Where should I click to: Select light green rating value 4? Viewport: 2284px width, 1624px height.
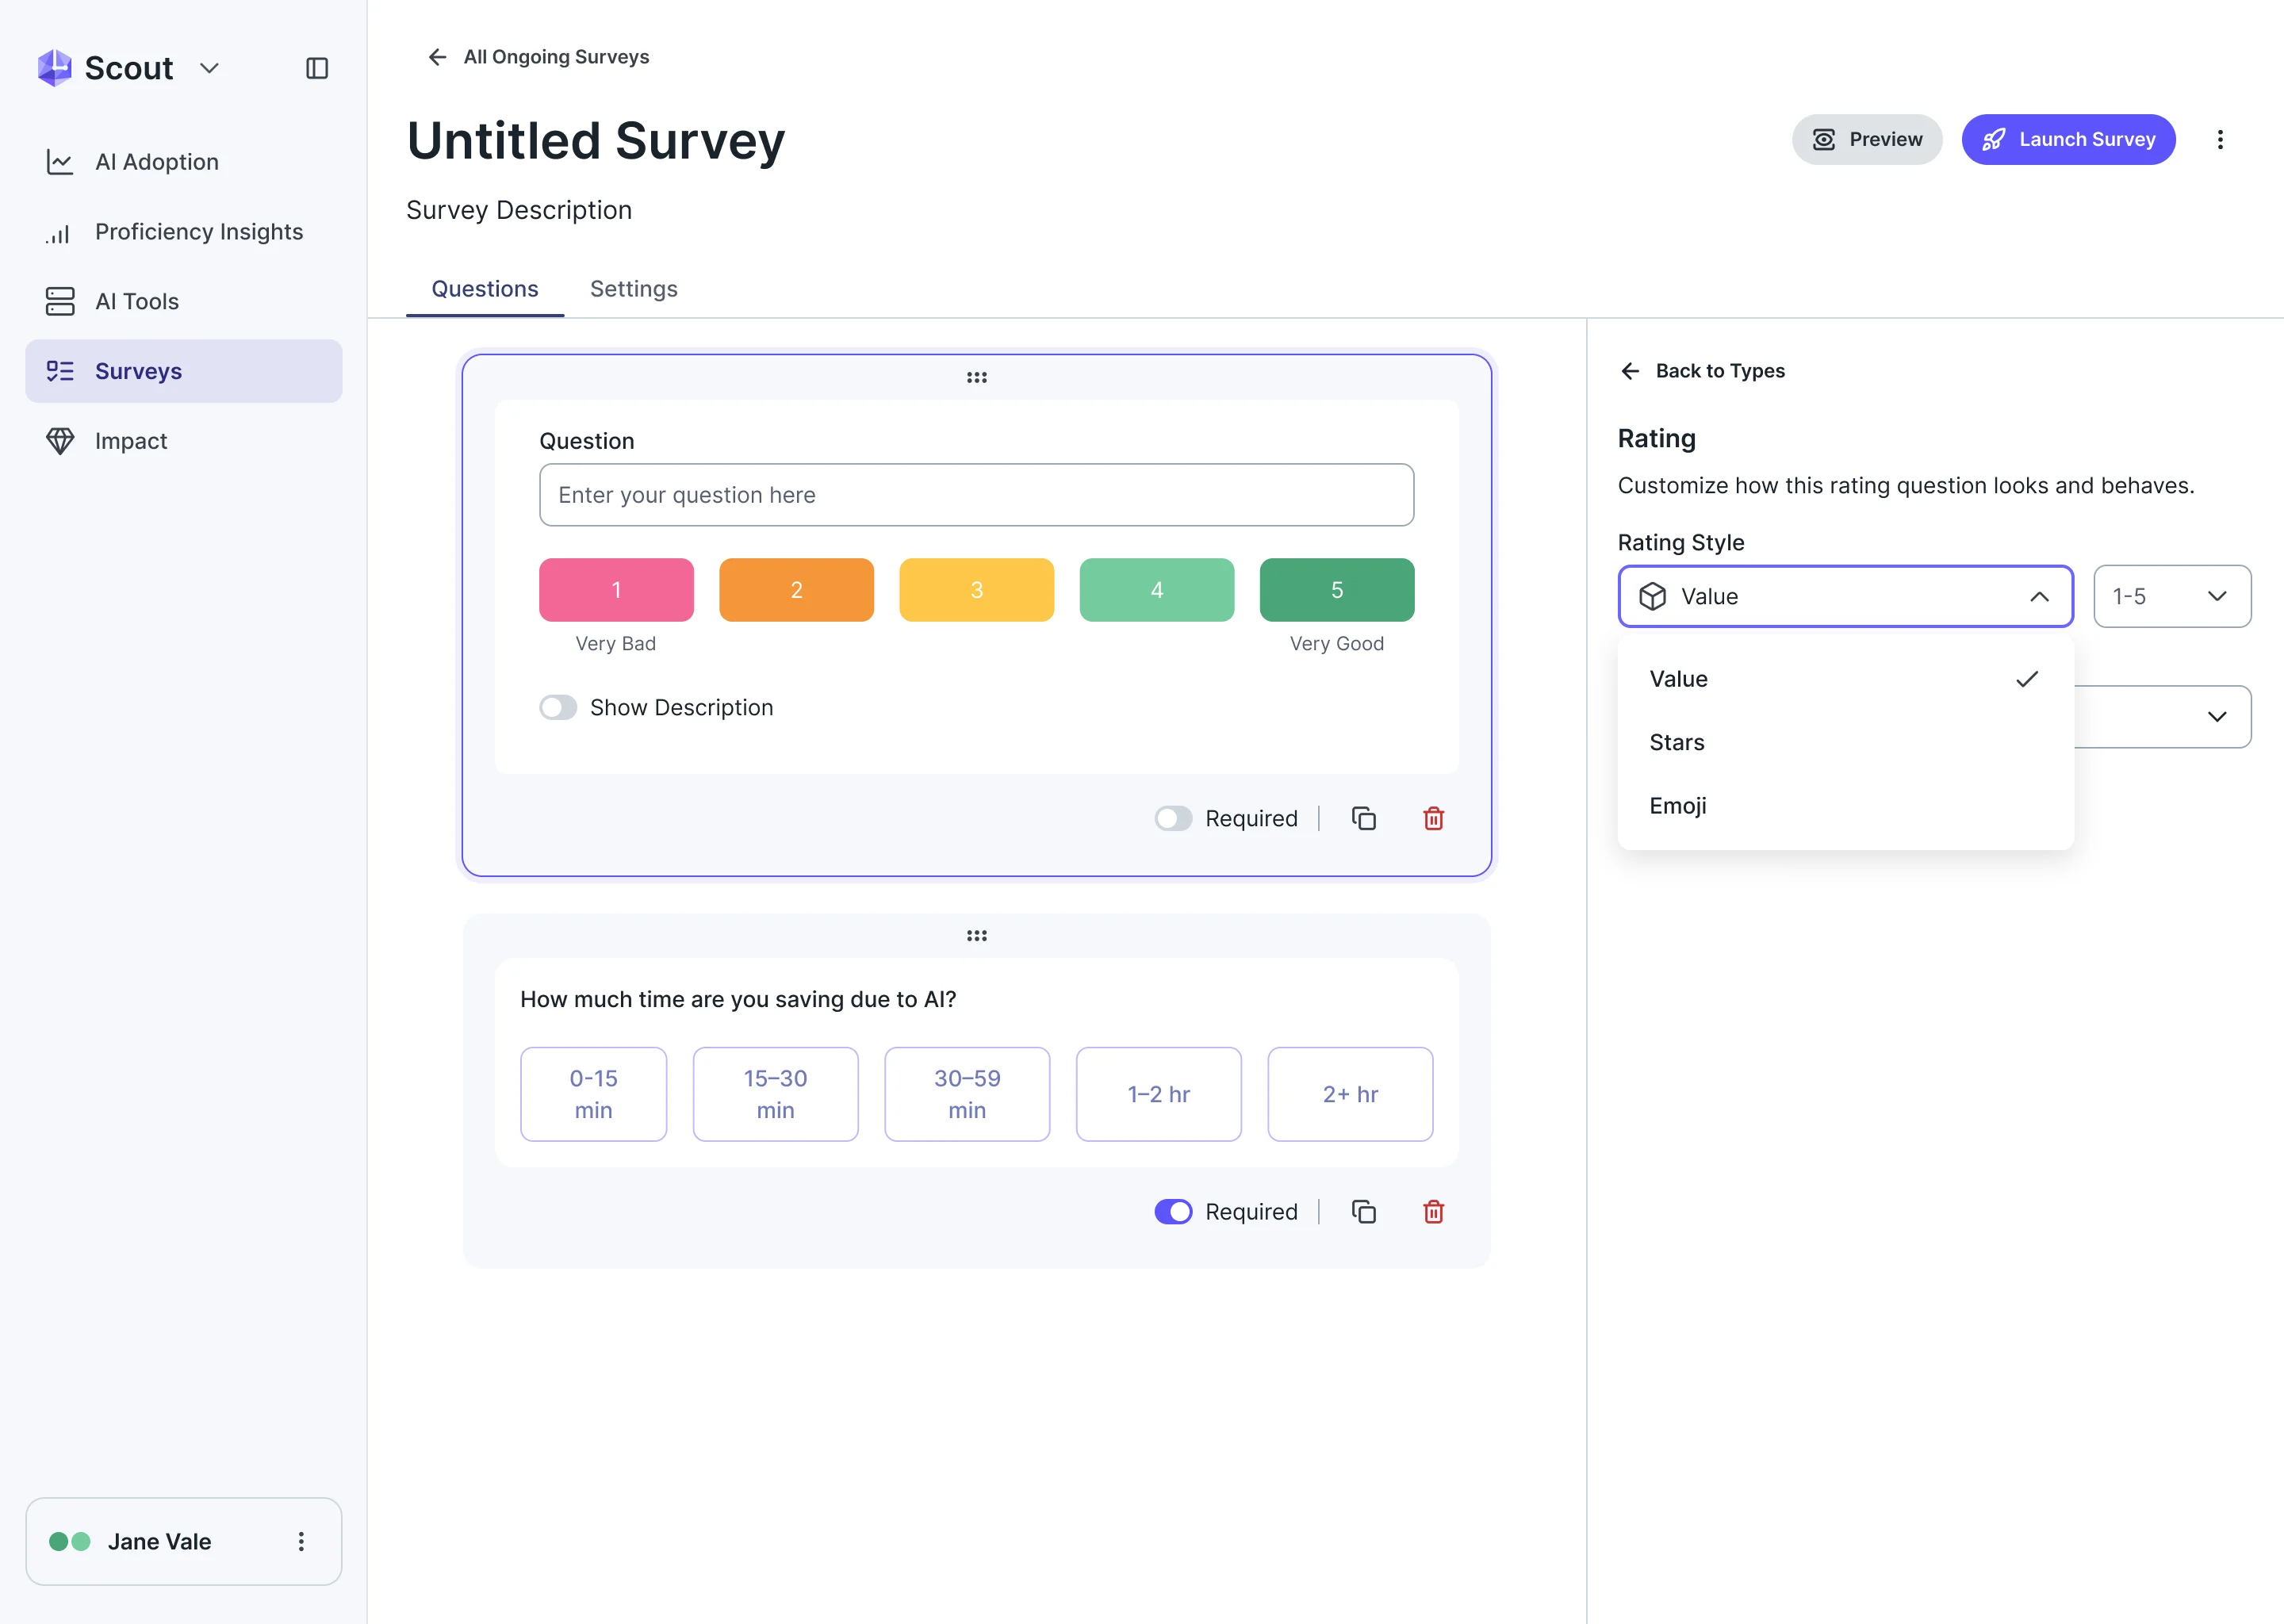coord(1156,590)
